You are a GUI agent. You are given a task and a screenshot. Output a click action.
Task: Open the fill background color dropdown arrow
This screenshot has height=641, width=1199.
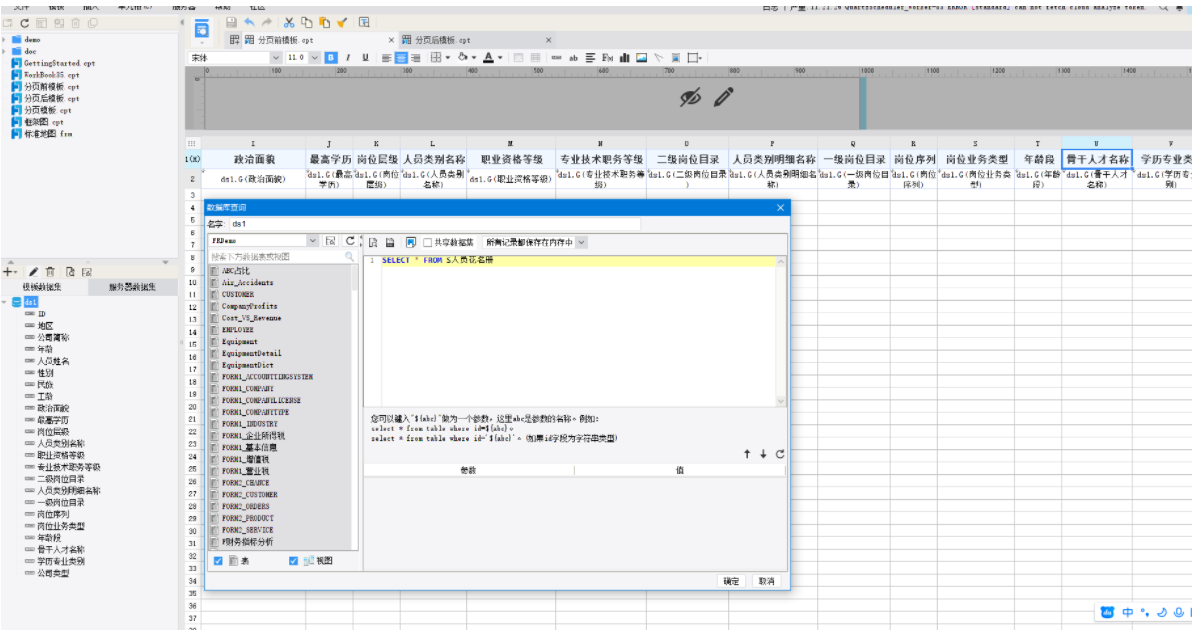point(473,57)
